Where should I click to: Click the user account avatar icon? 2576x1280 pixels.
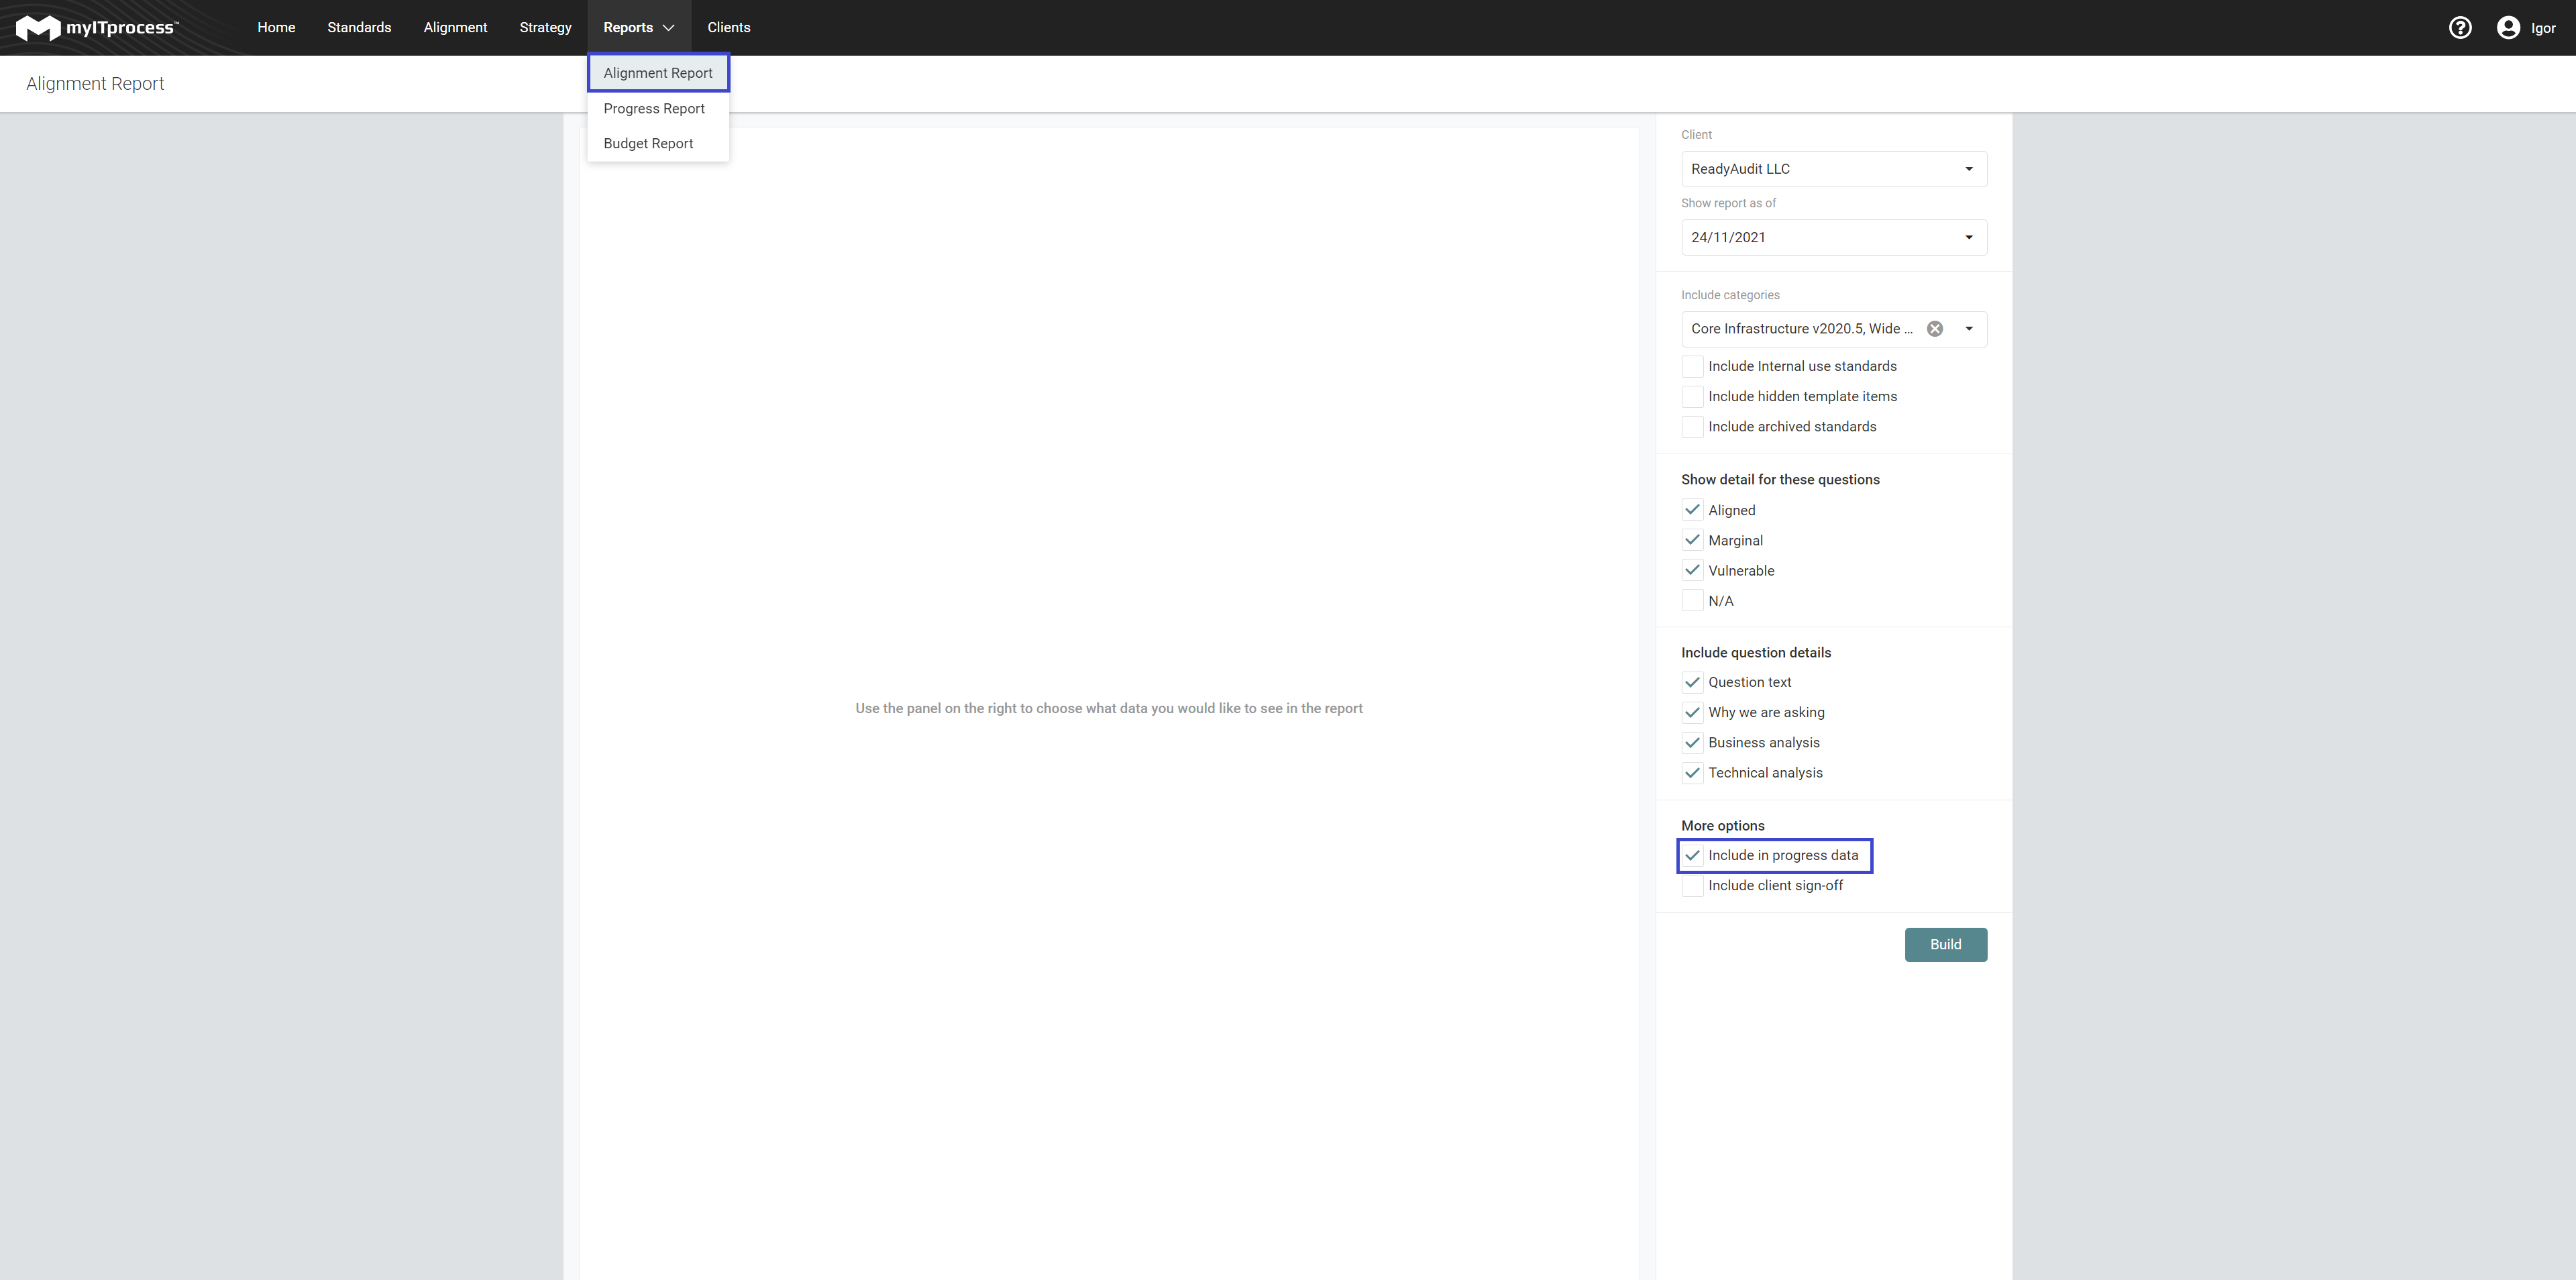pos(2508,28)
